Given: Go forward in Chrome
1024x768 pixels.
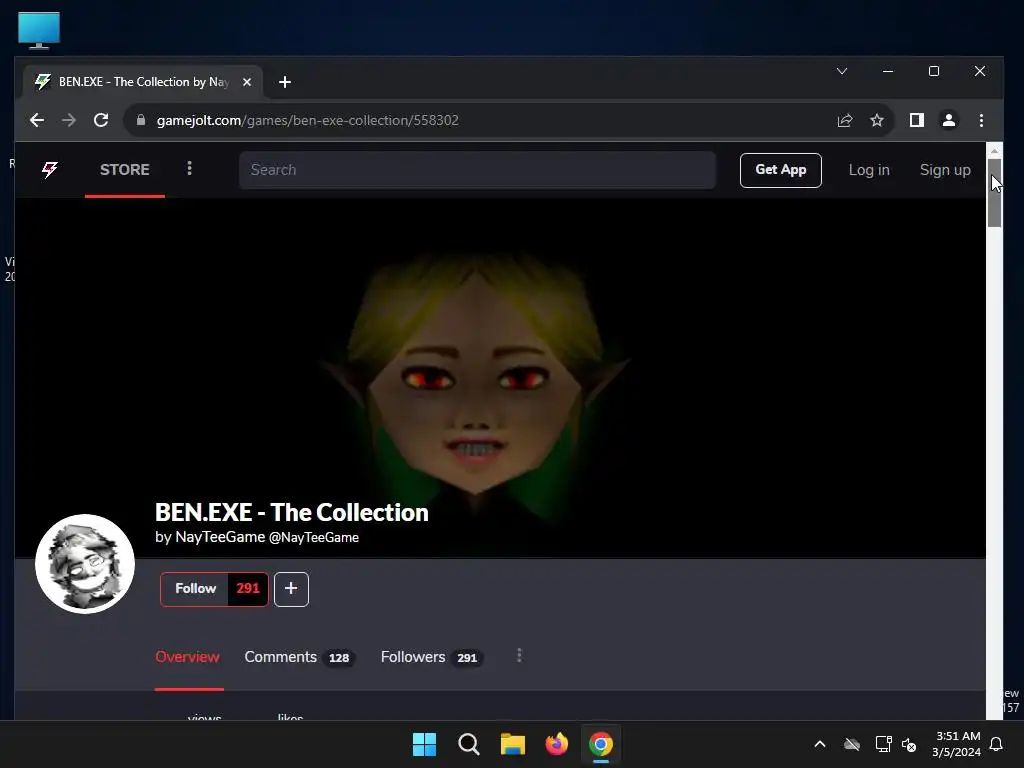Looking at the screenshot, I should [69, 120].
